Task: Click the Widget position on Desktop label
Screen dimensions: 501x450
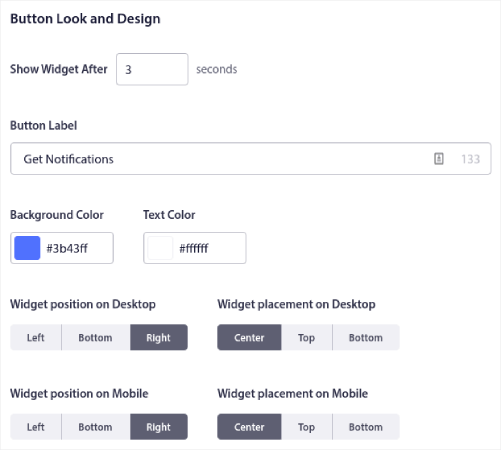Action: tap(83, 304)
